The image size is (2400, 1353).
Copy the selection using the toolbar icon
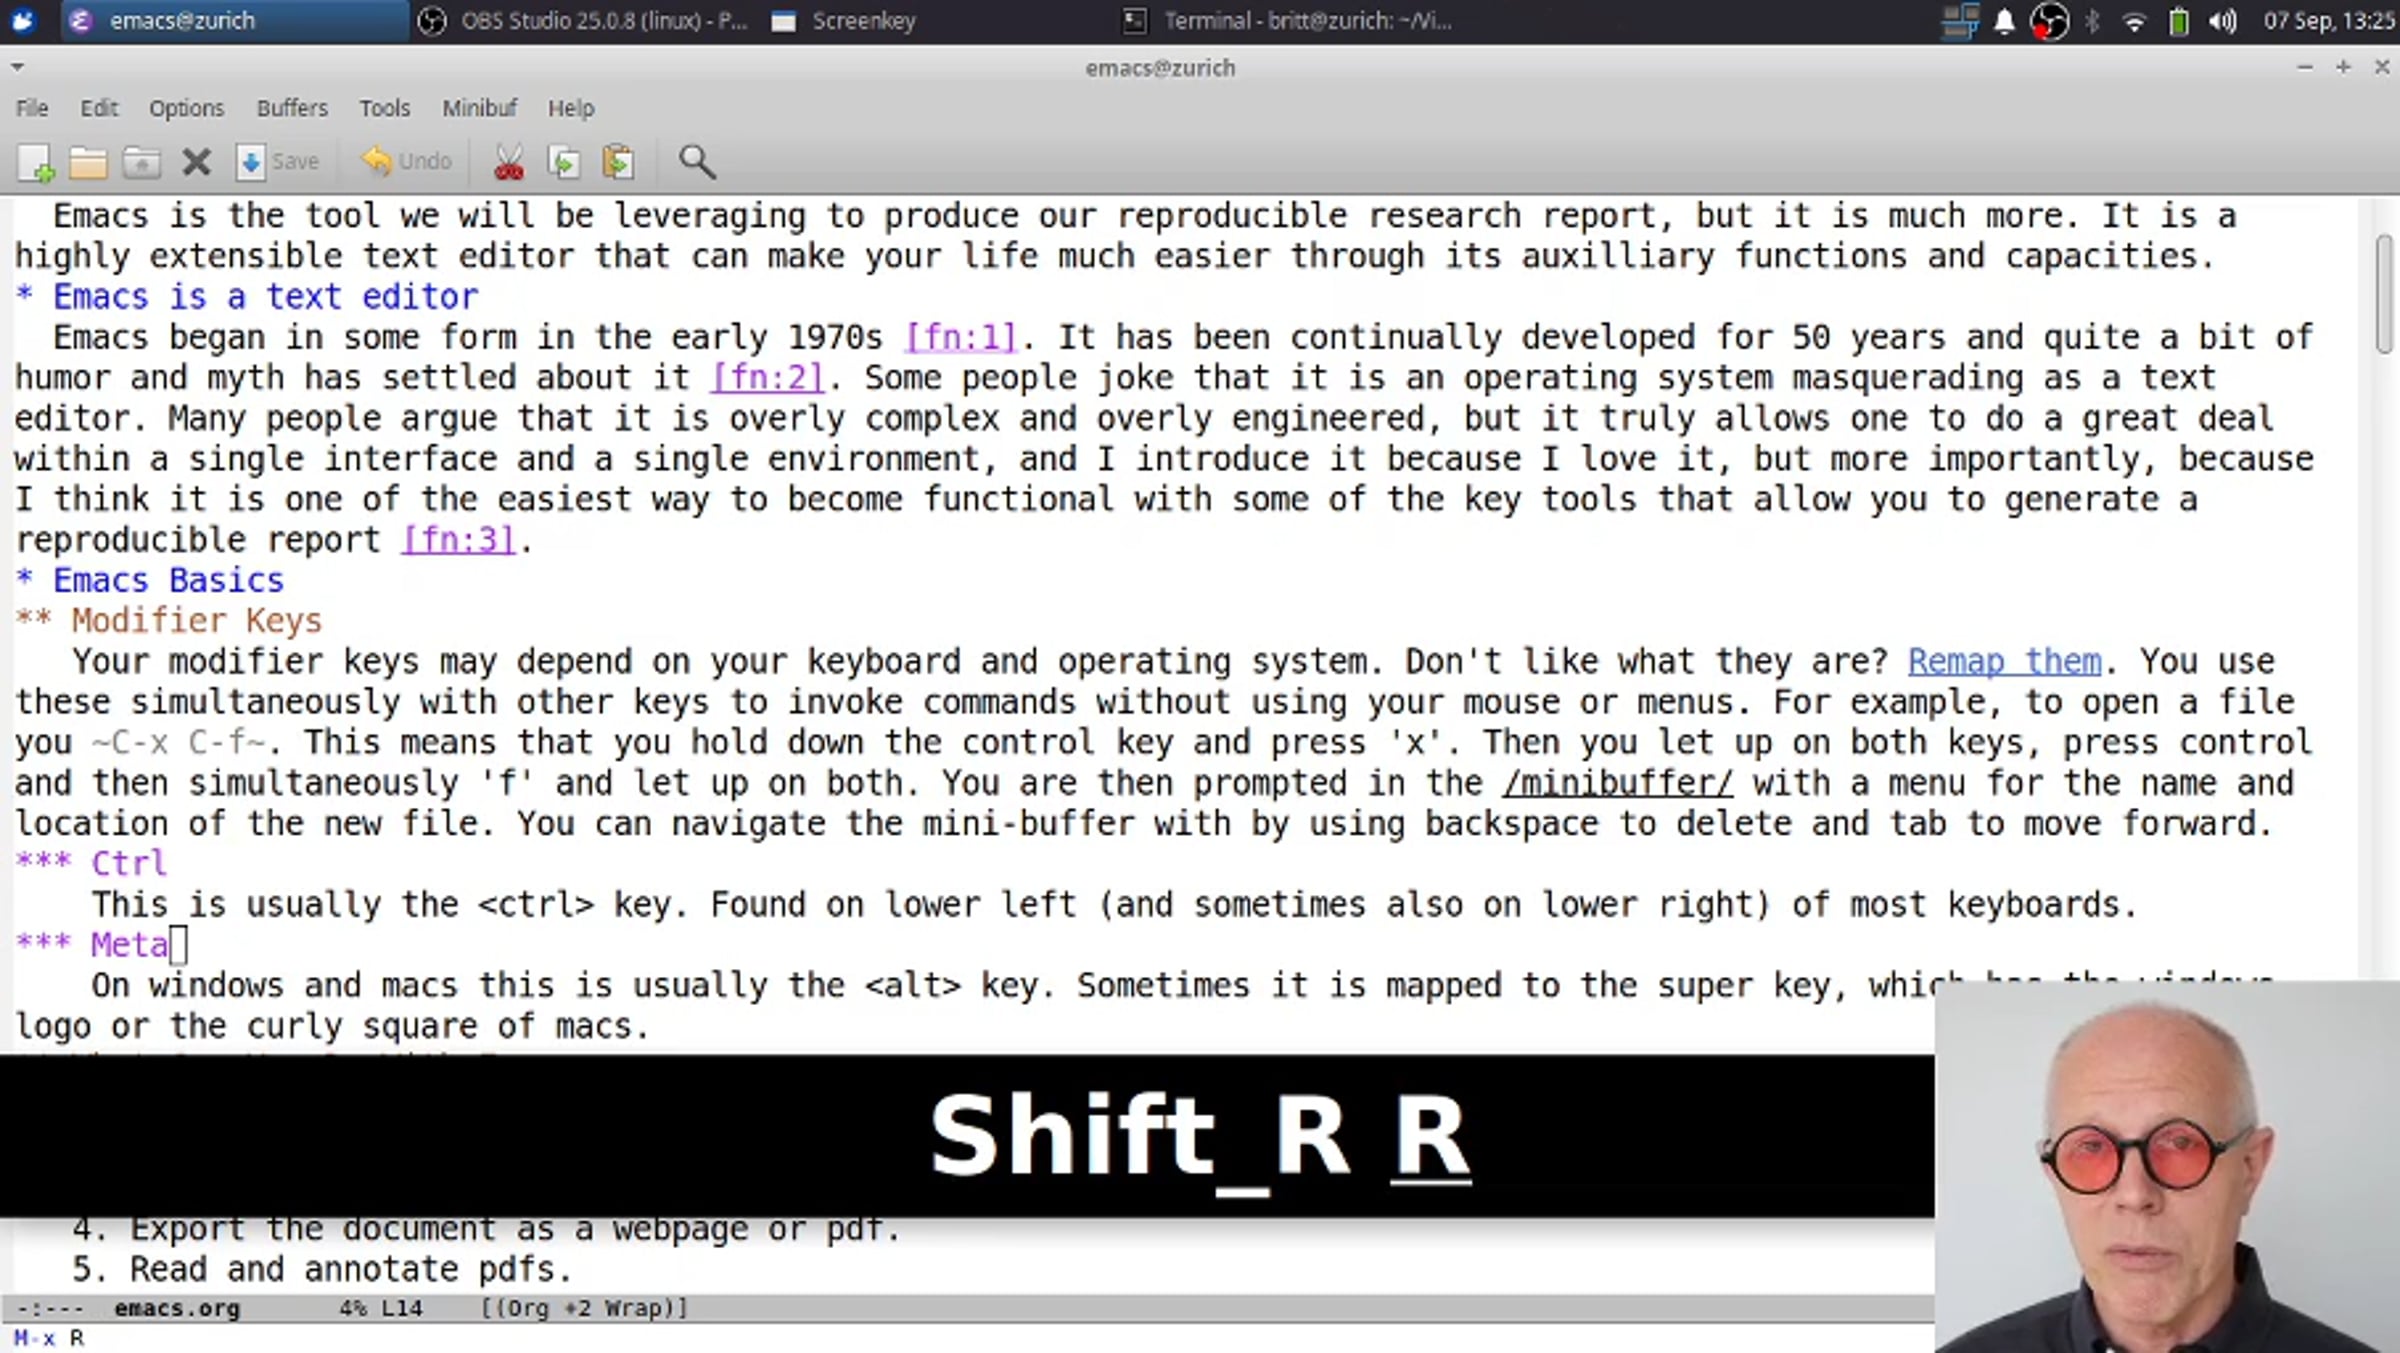coord(564,162)
